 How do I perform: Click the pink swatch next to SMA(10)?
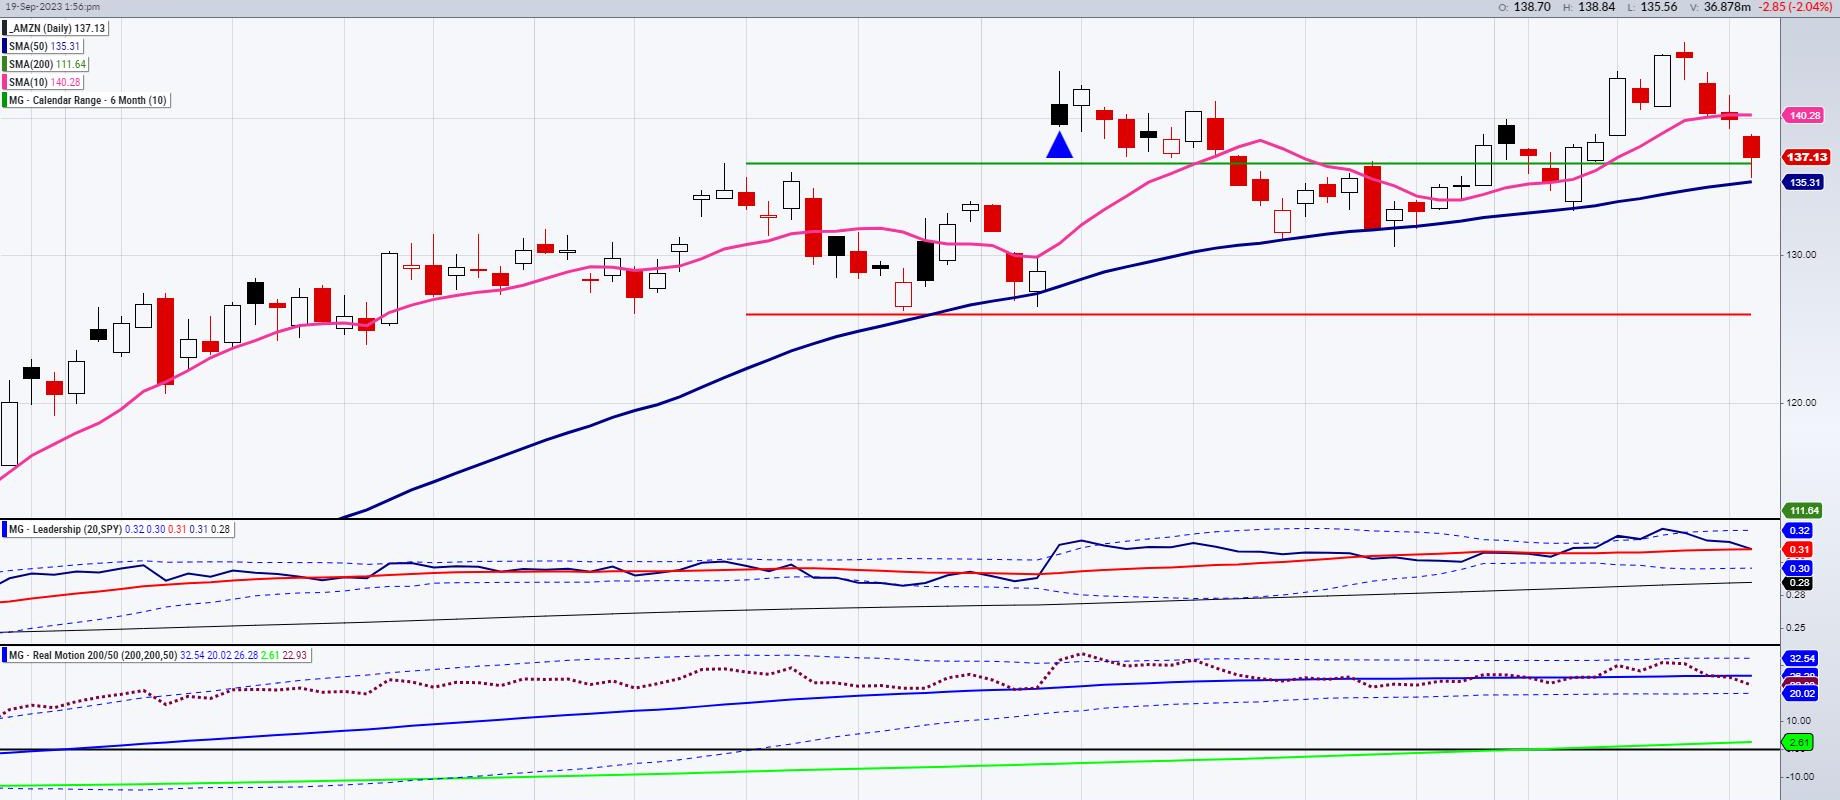(x=5, y=82)
